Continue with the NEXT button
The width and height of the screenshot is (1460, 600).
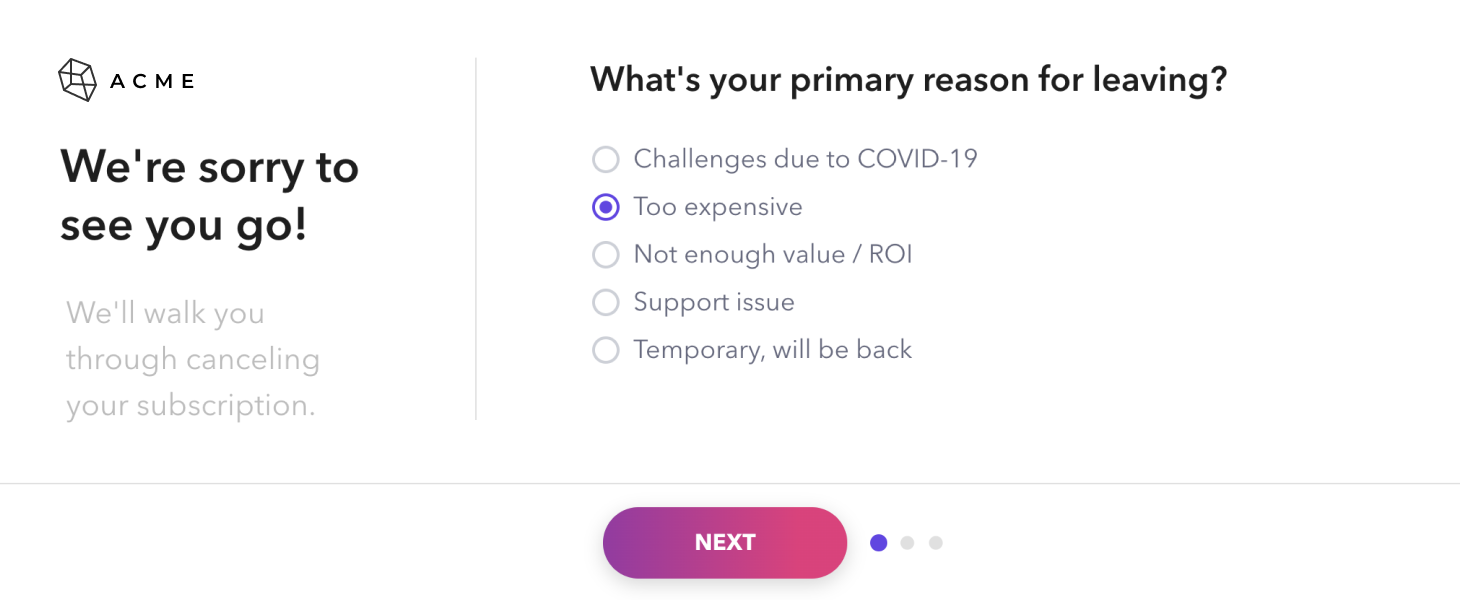(725, 542)
